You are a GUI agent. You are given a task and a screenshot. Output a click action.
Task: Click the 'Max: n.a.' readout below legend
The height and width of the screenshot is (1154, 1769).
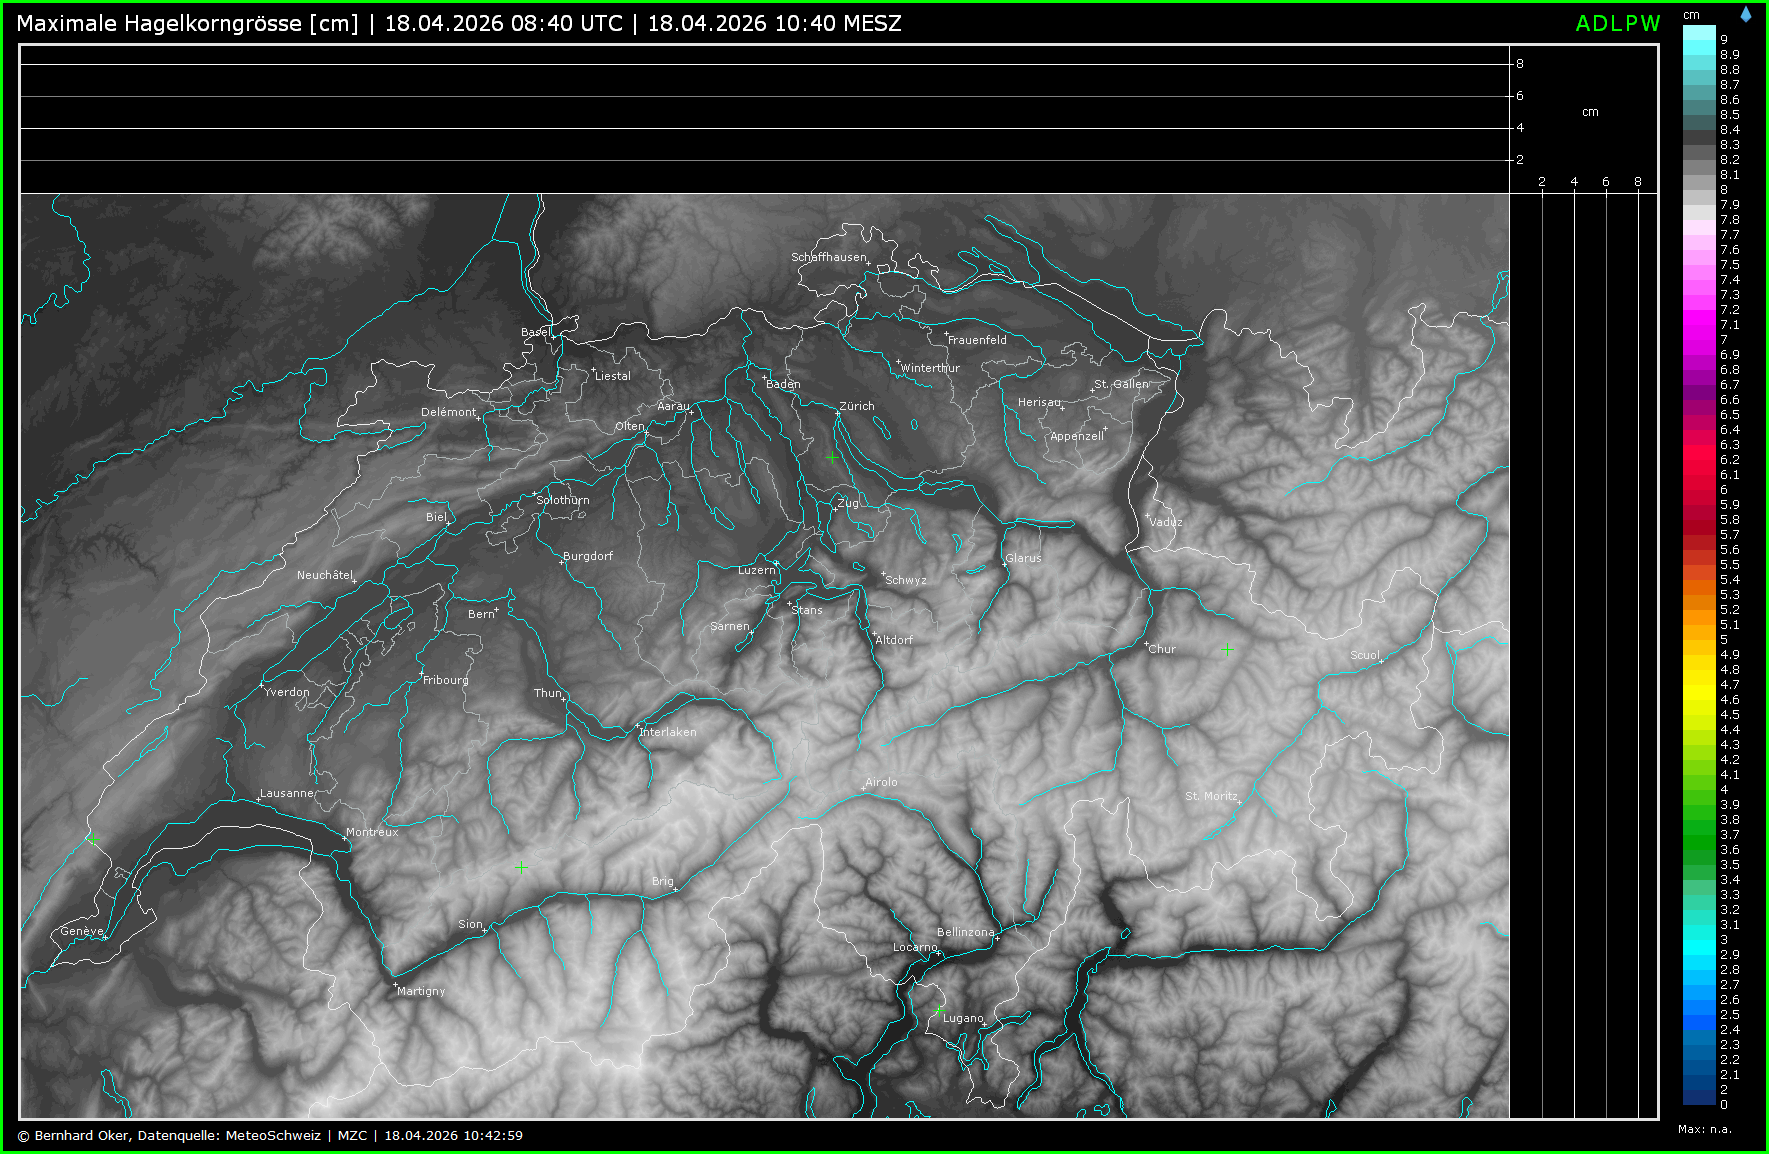click(x=1704, y=1129)
